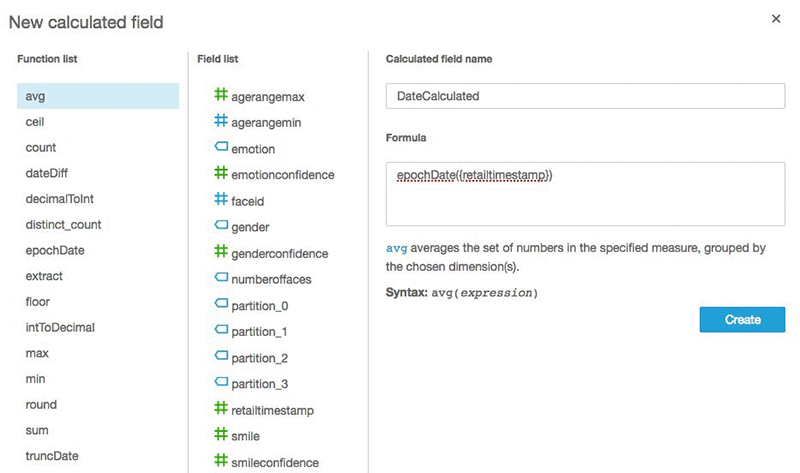Image resolution: width=800 pixels, height=473 pixels.
Task: Click the Calculated field name input
Action: (585, 96)
